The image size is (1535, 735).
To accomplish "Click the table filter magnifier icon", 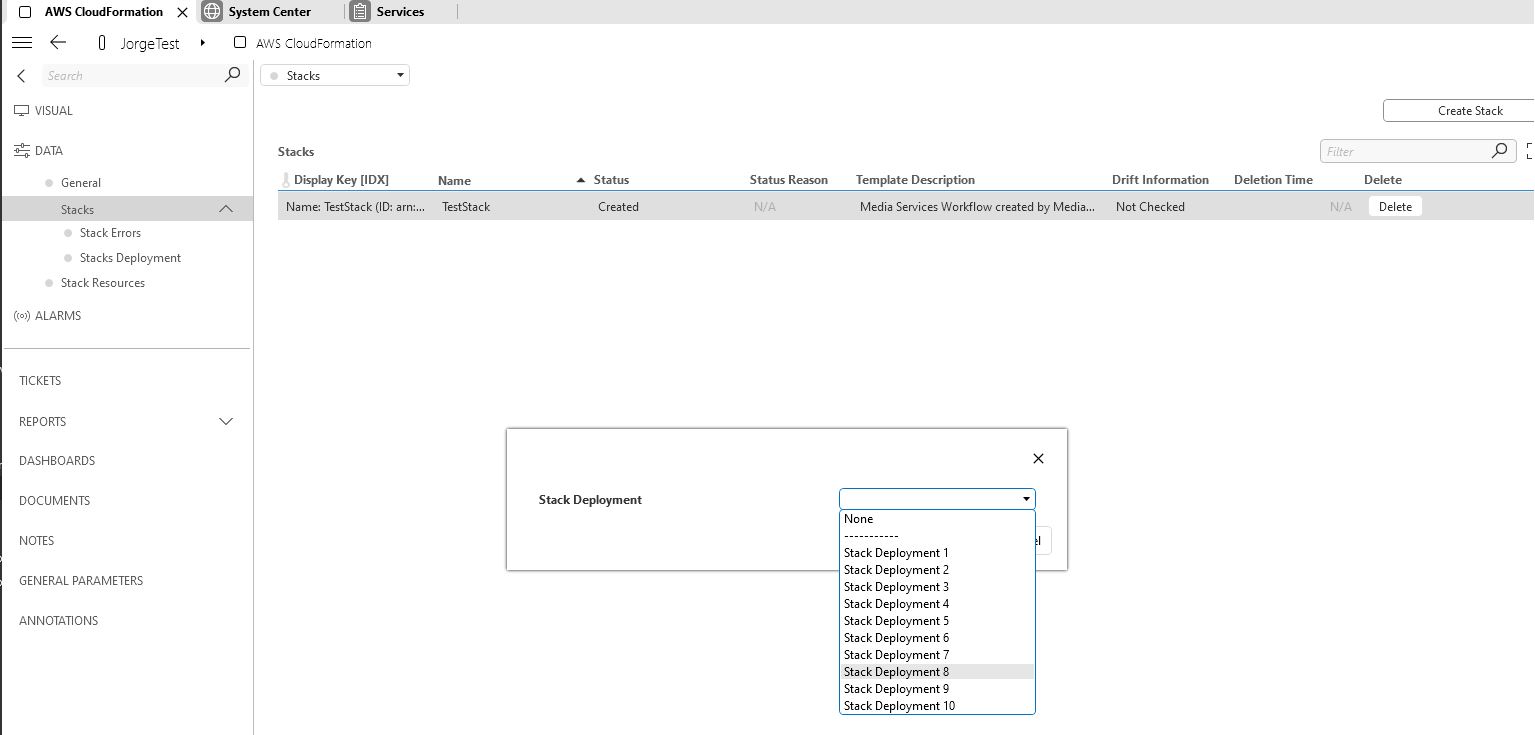I will (1499, 151).
